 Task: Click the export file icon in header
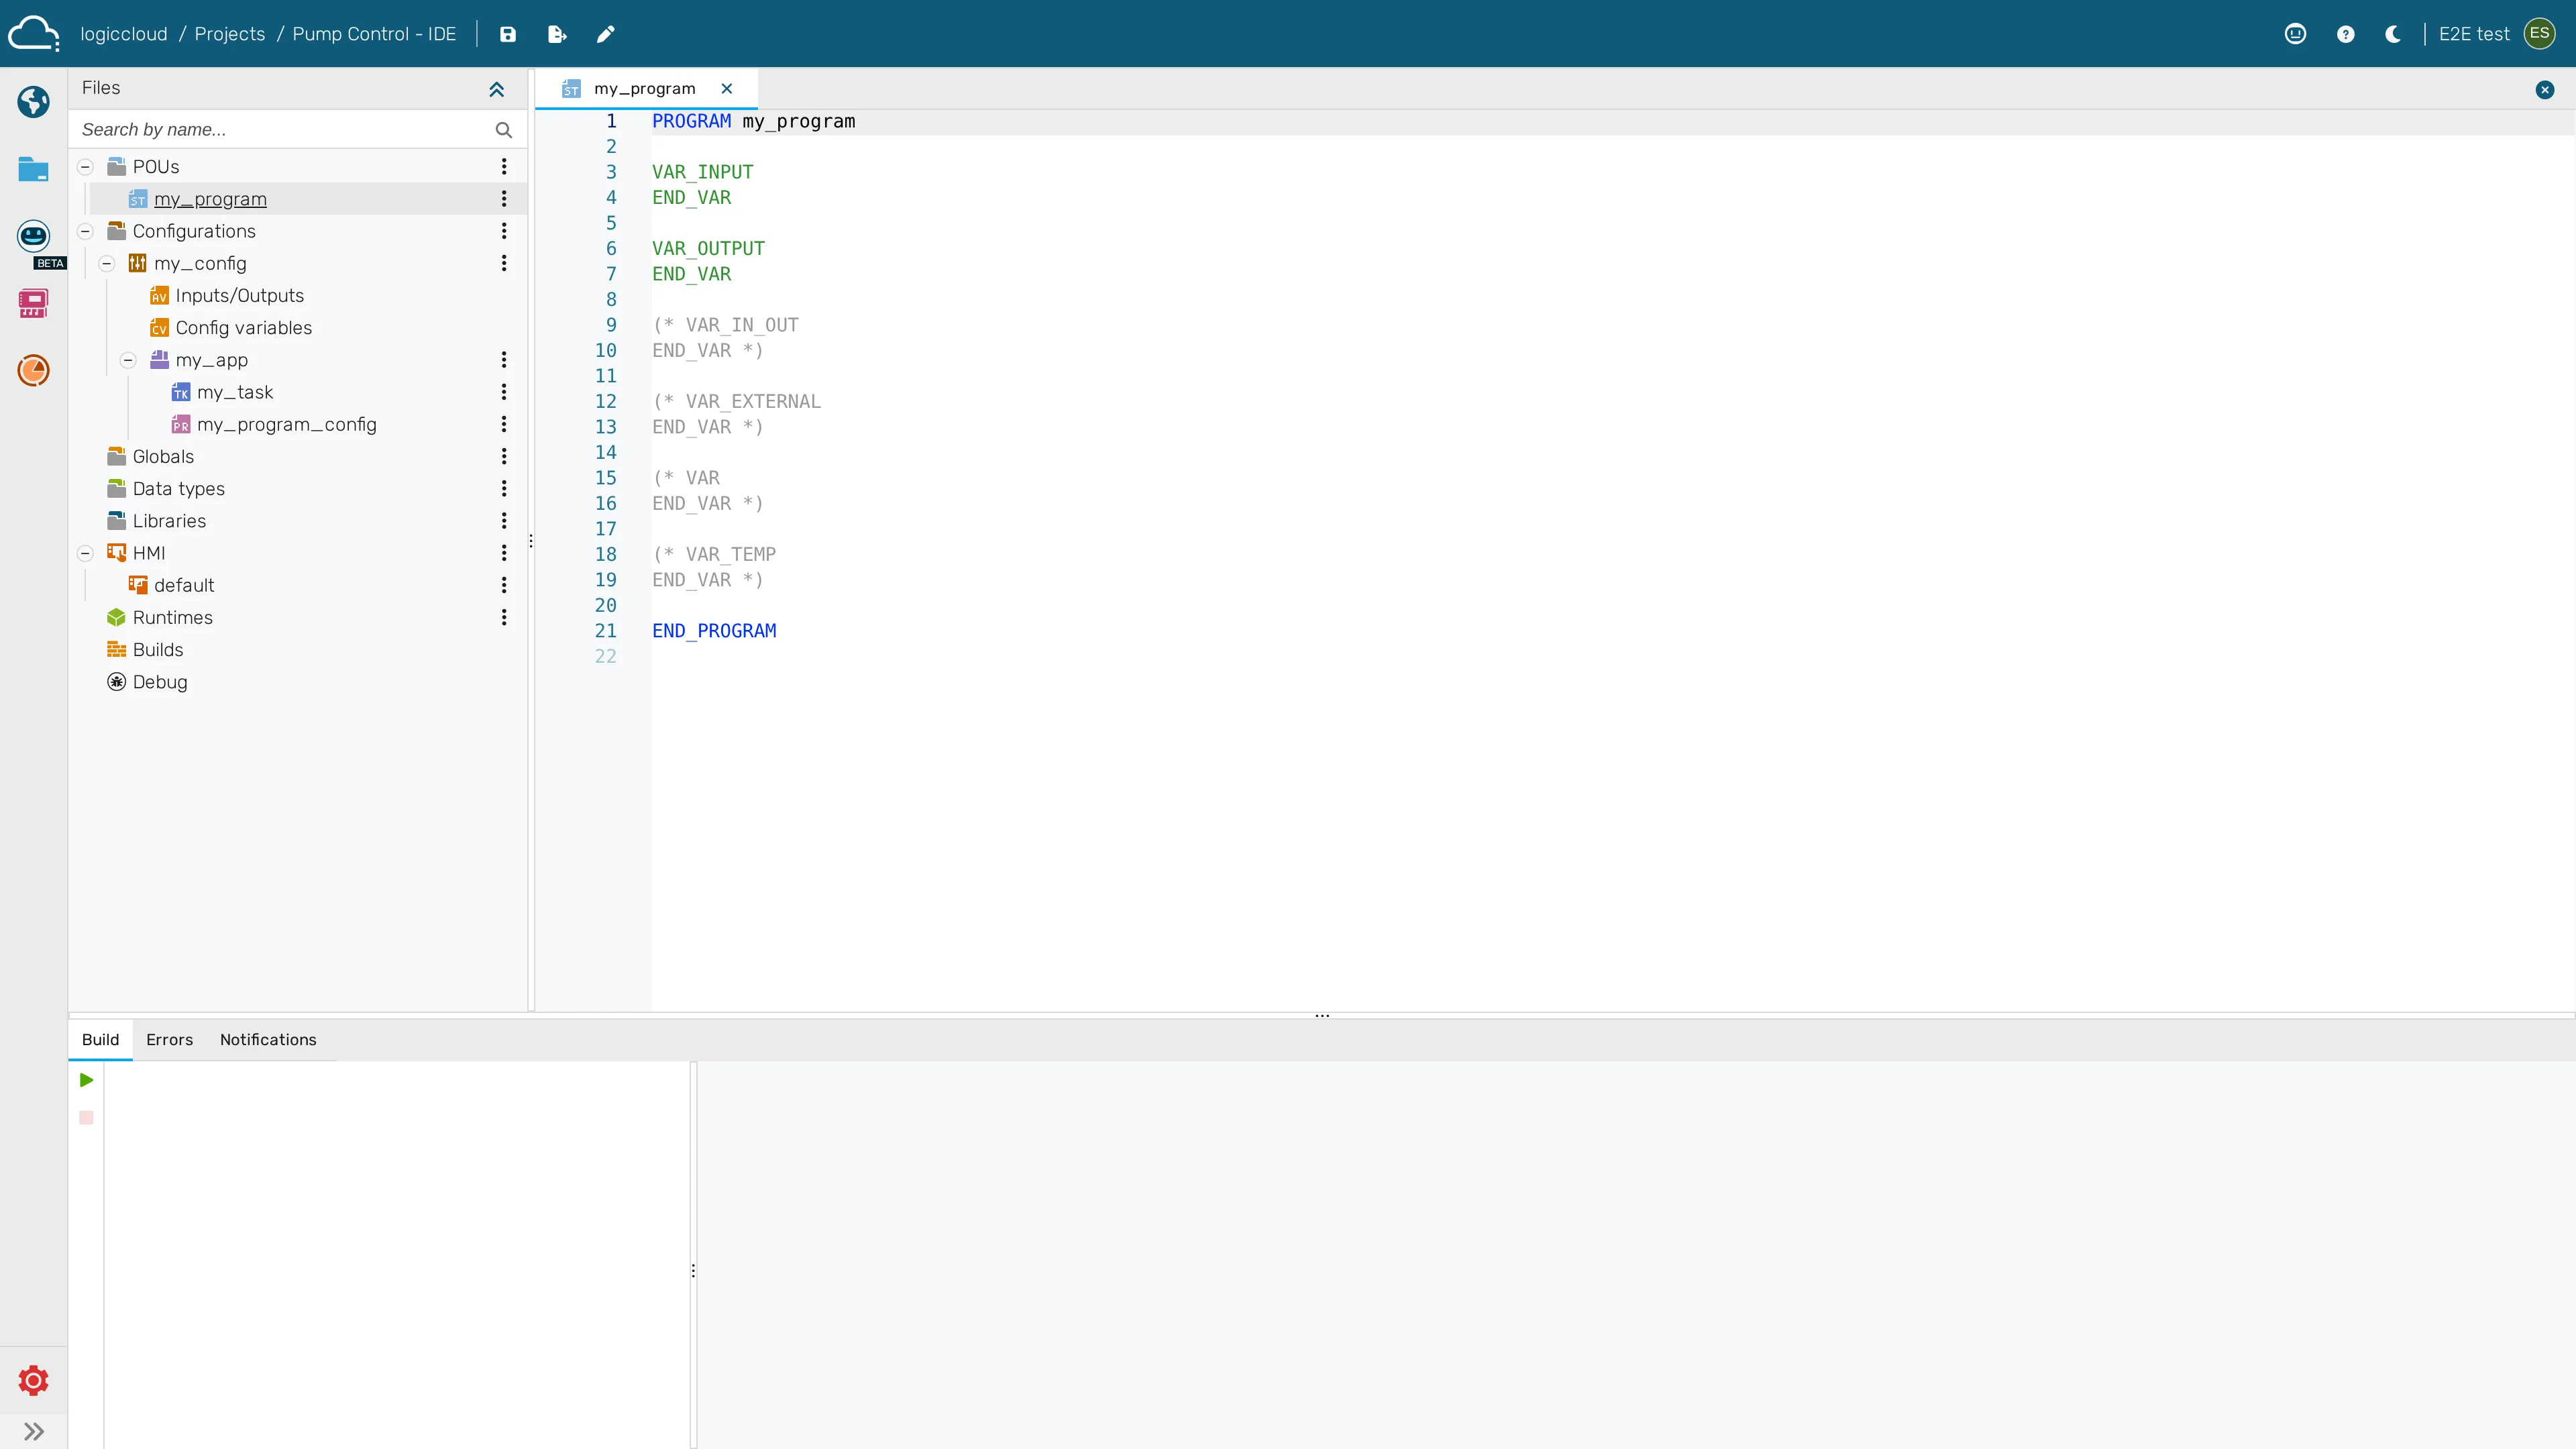(557, 34)
